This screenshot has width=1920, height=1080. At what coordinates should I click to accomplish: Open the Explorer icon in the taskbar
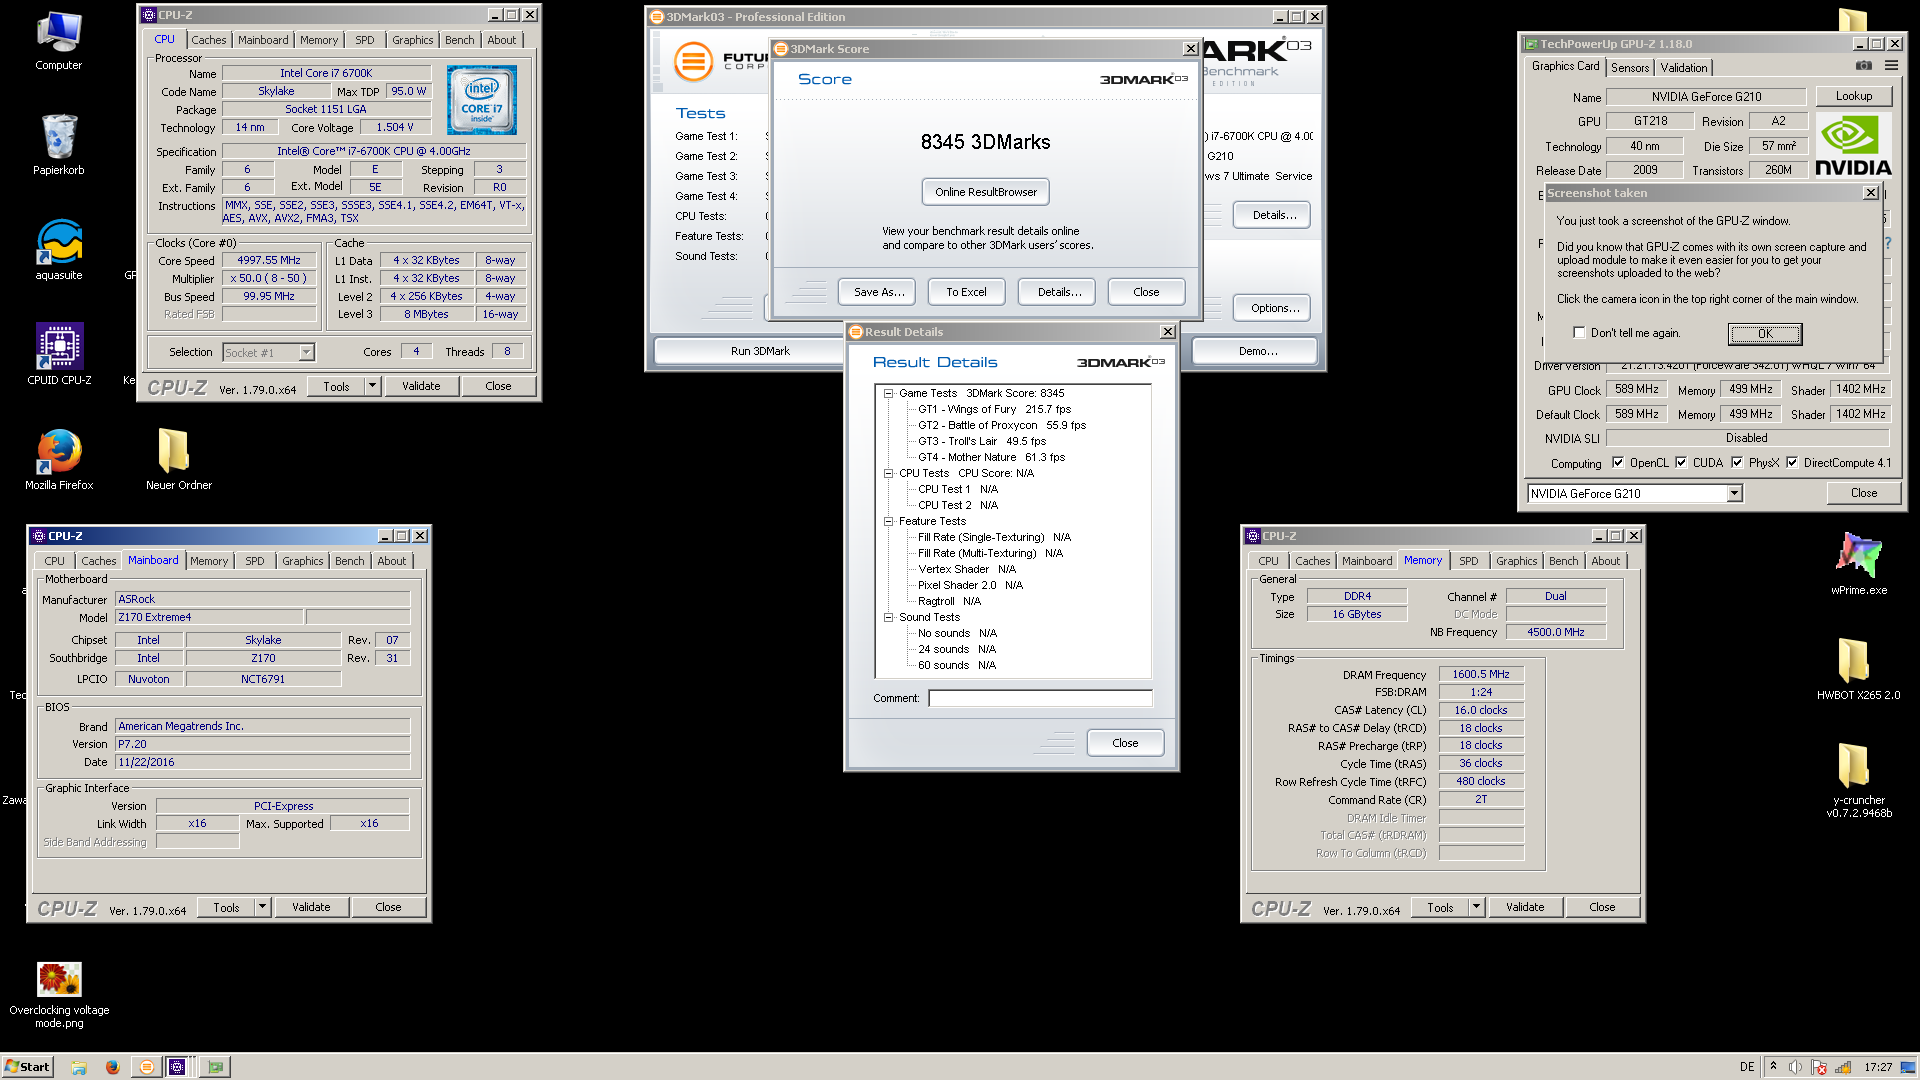(79, 1067)
